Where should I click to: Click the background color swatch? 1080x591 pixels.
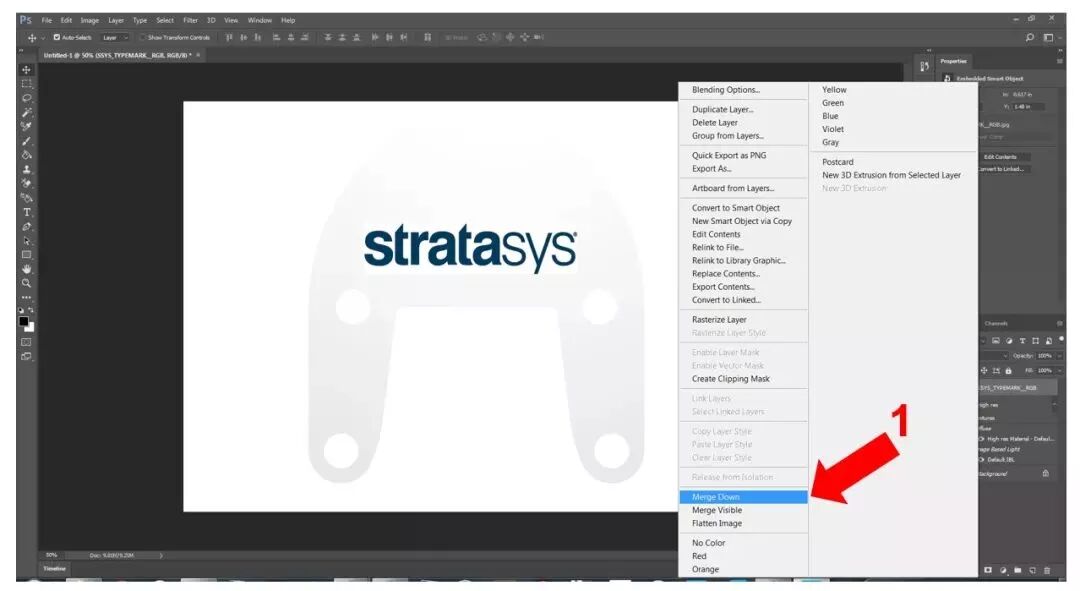click(x=30, y=327)
